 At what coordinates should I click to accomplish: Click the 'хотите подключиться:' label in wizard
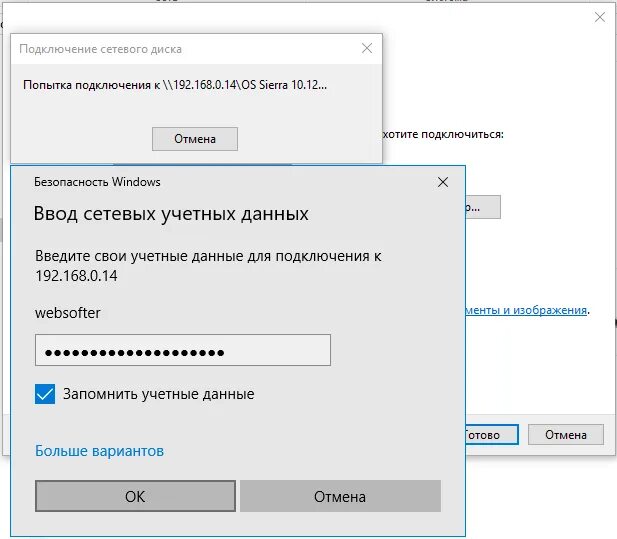pos(443,135)
